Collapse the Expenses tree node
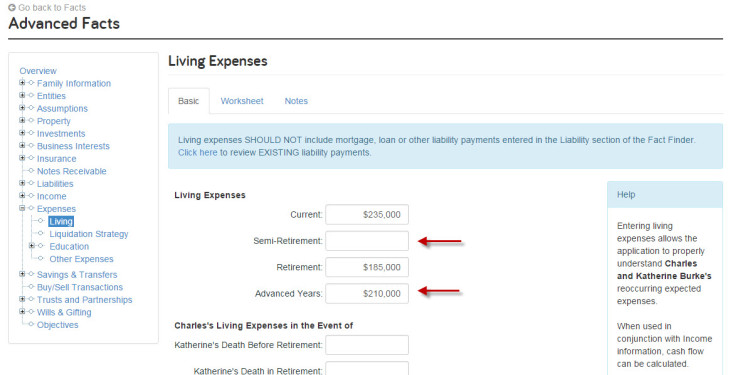 [22, 208]
